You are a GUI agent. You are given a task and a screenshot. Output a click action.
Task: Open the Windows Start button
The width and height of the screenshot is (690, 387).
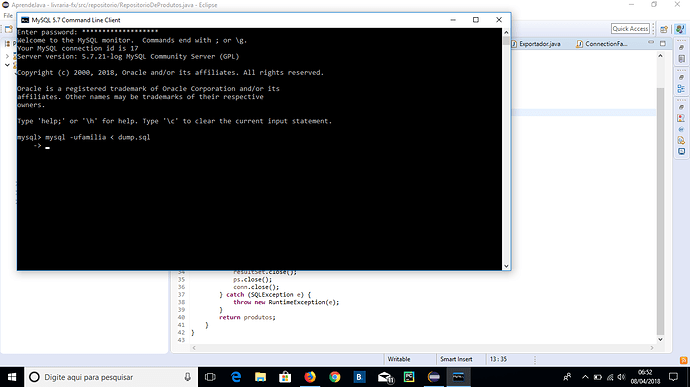coord(12,377)
